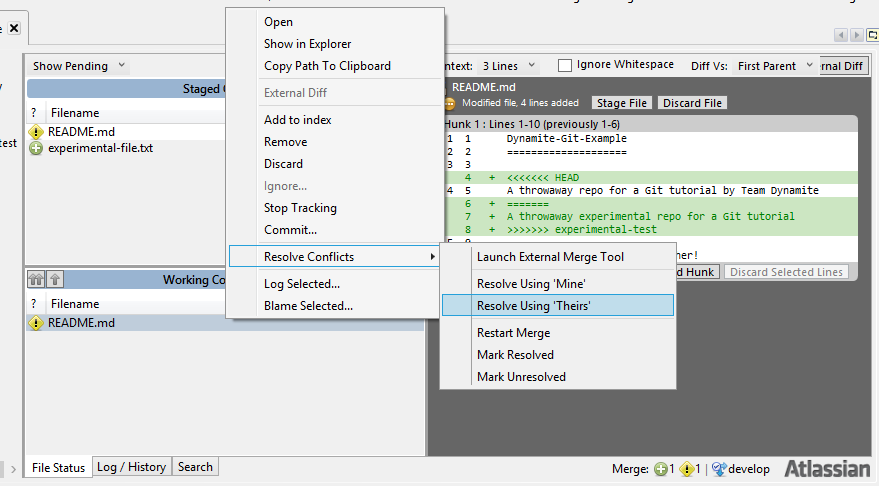Click the partially hidden Hunk button
The height and width of the screenshot is (486, 879).
pos(697,272)
